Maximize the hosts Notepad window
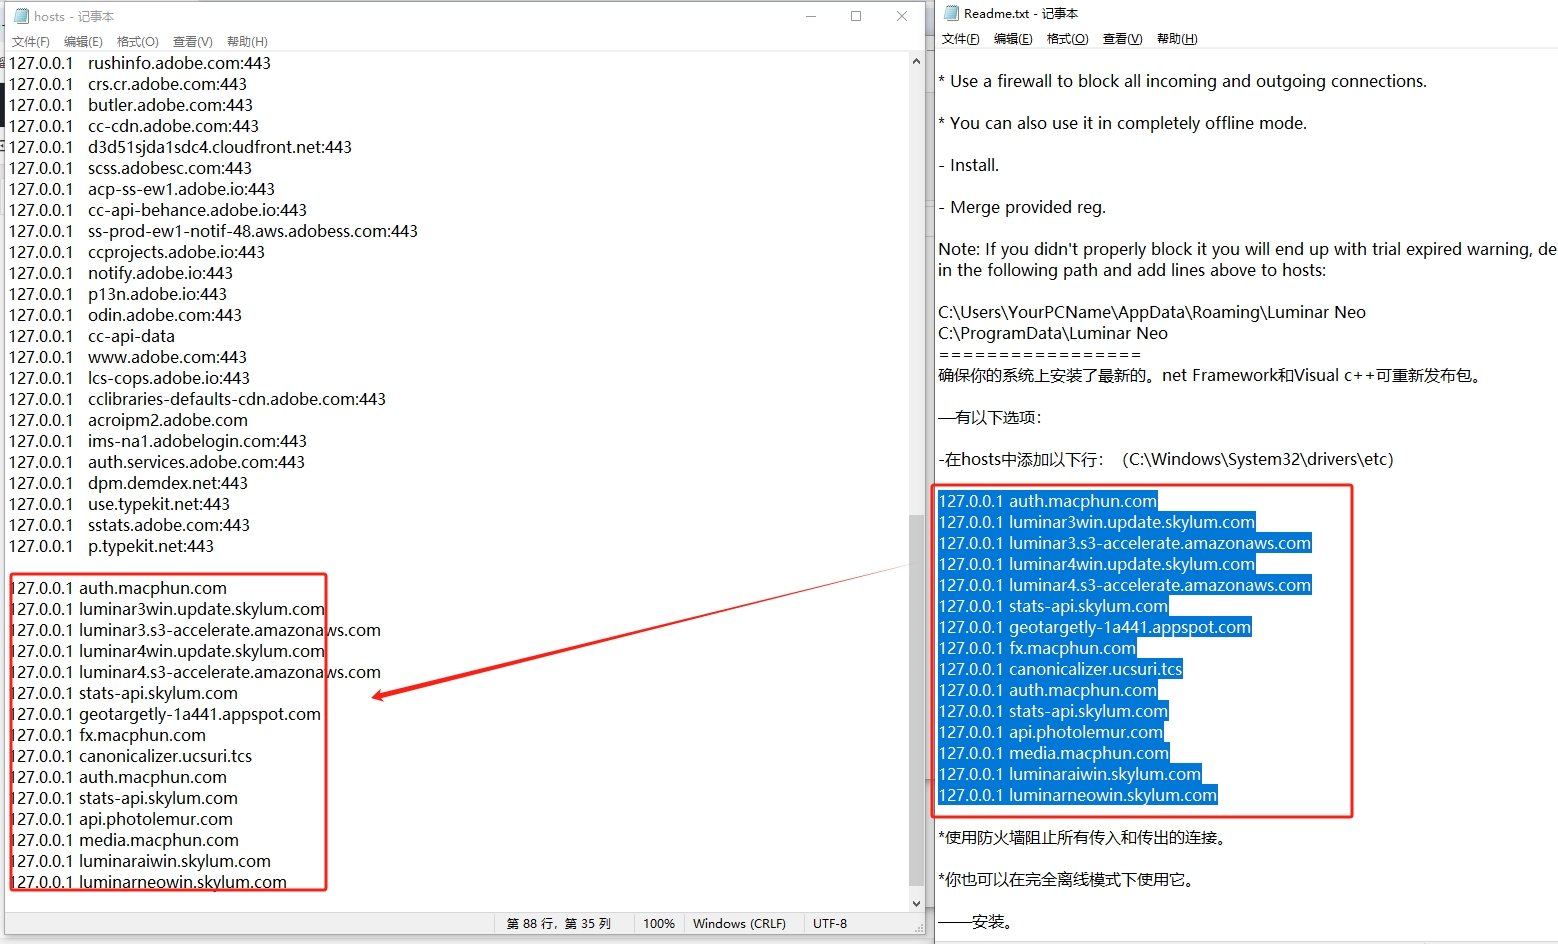 point(856,16)
